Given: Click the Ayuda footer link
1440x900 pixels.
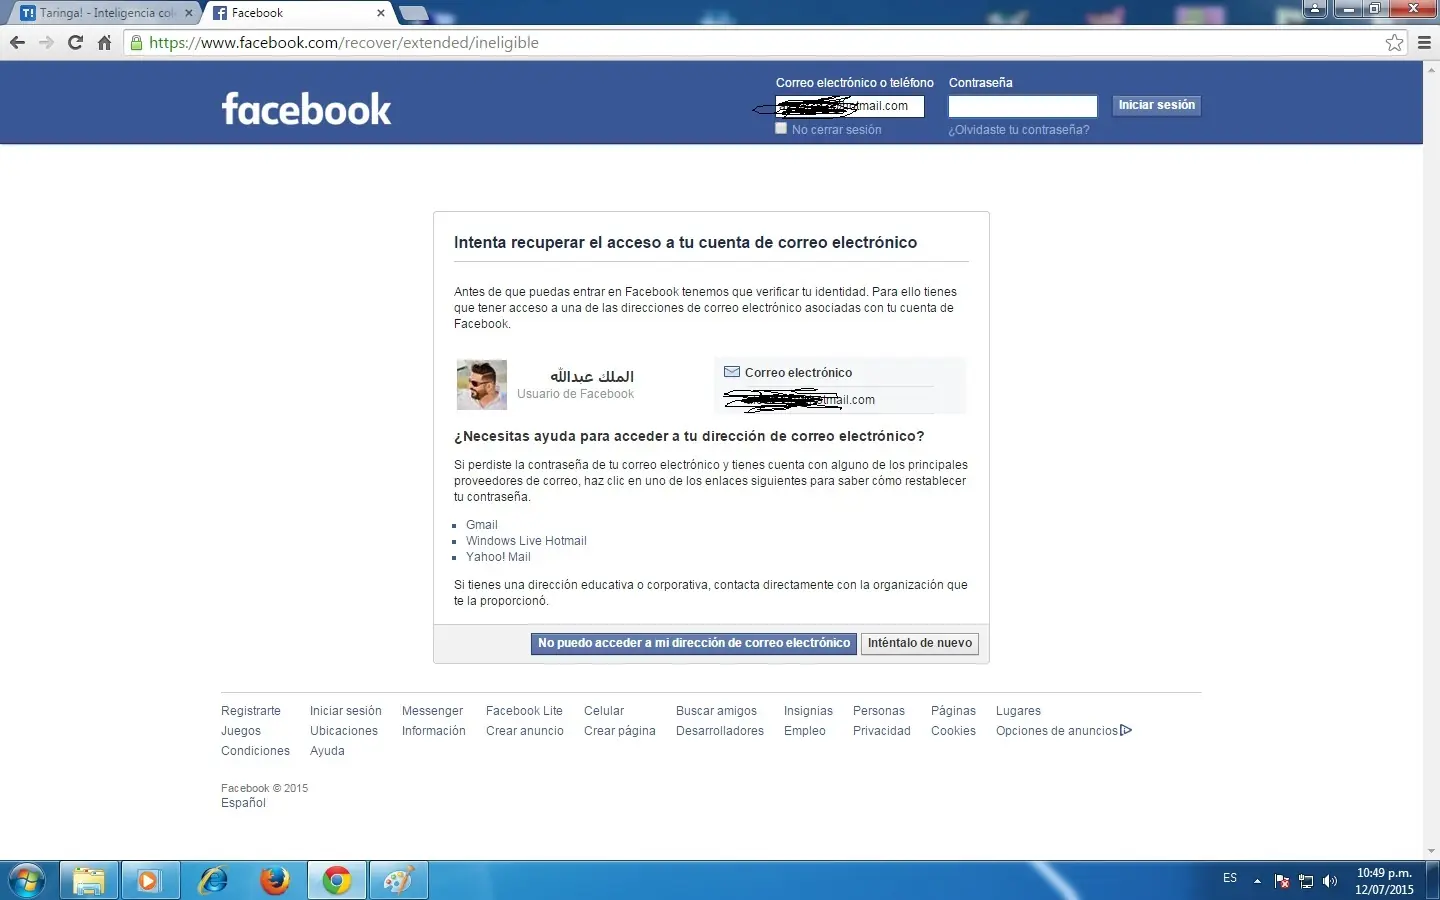Looking at the screenshot, I should 327,751.
